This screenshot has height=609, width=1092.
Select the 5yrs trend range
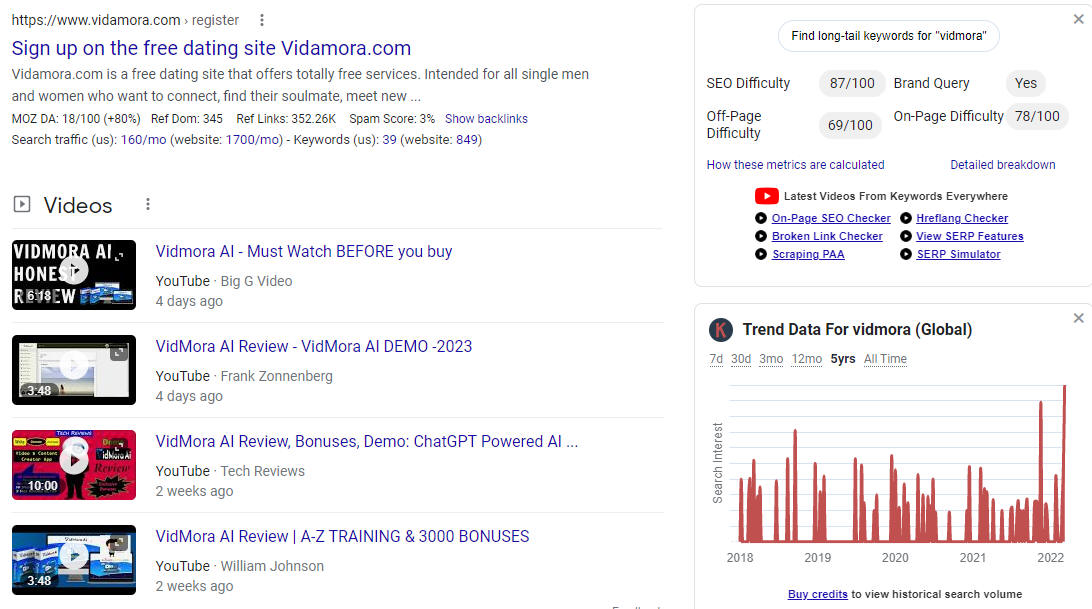(x=843, y=359)
